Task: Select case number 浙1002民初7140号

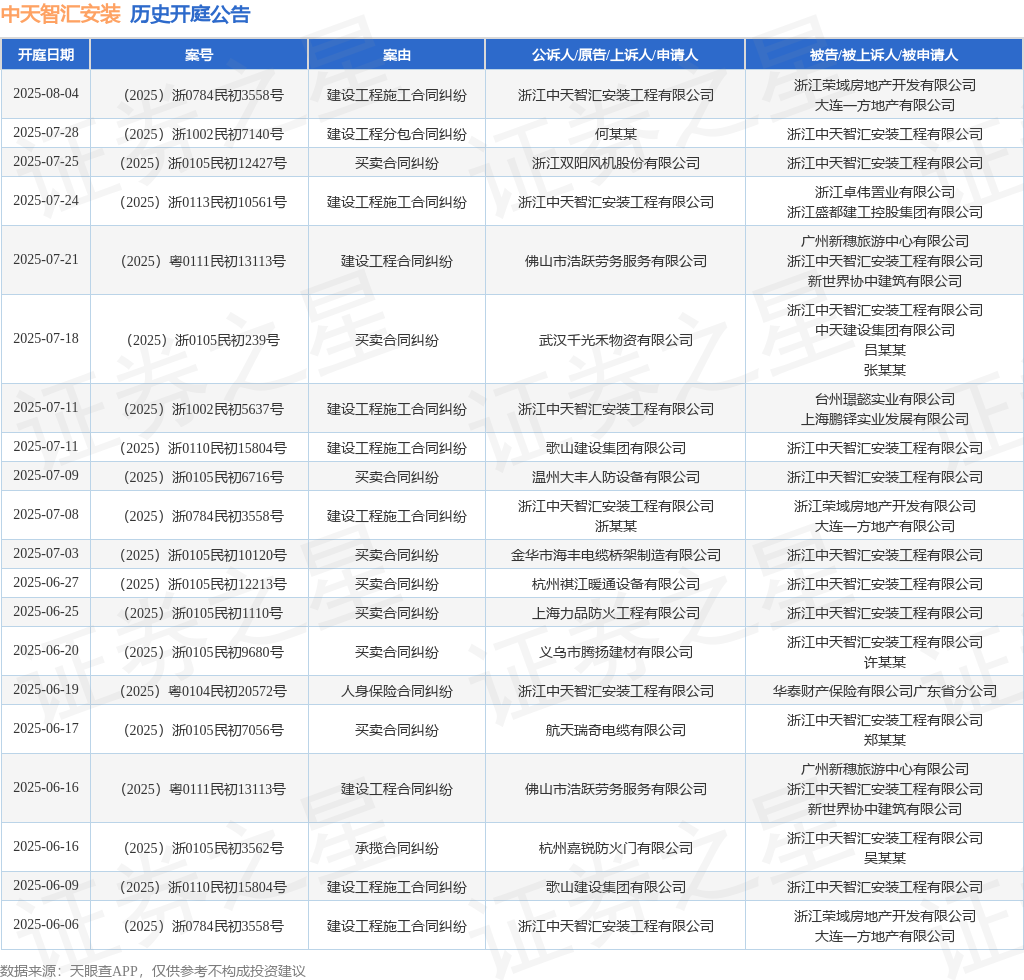Action: [204, 134]
